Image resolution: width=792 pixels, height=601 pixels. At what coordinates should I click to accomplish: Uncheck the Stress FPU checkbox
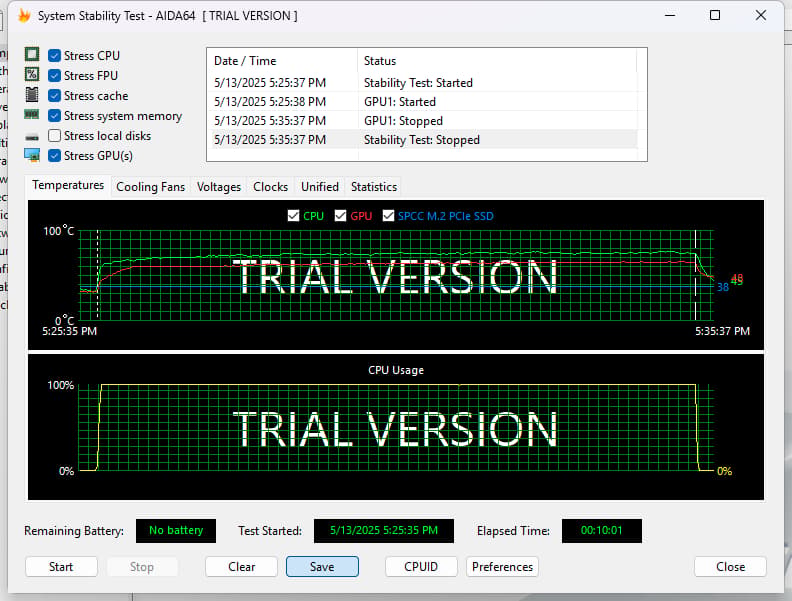(x=55, y=75)
